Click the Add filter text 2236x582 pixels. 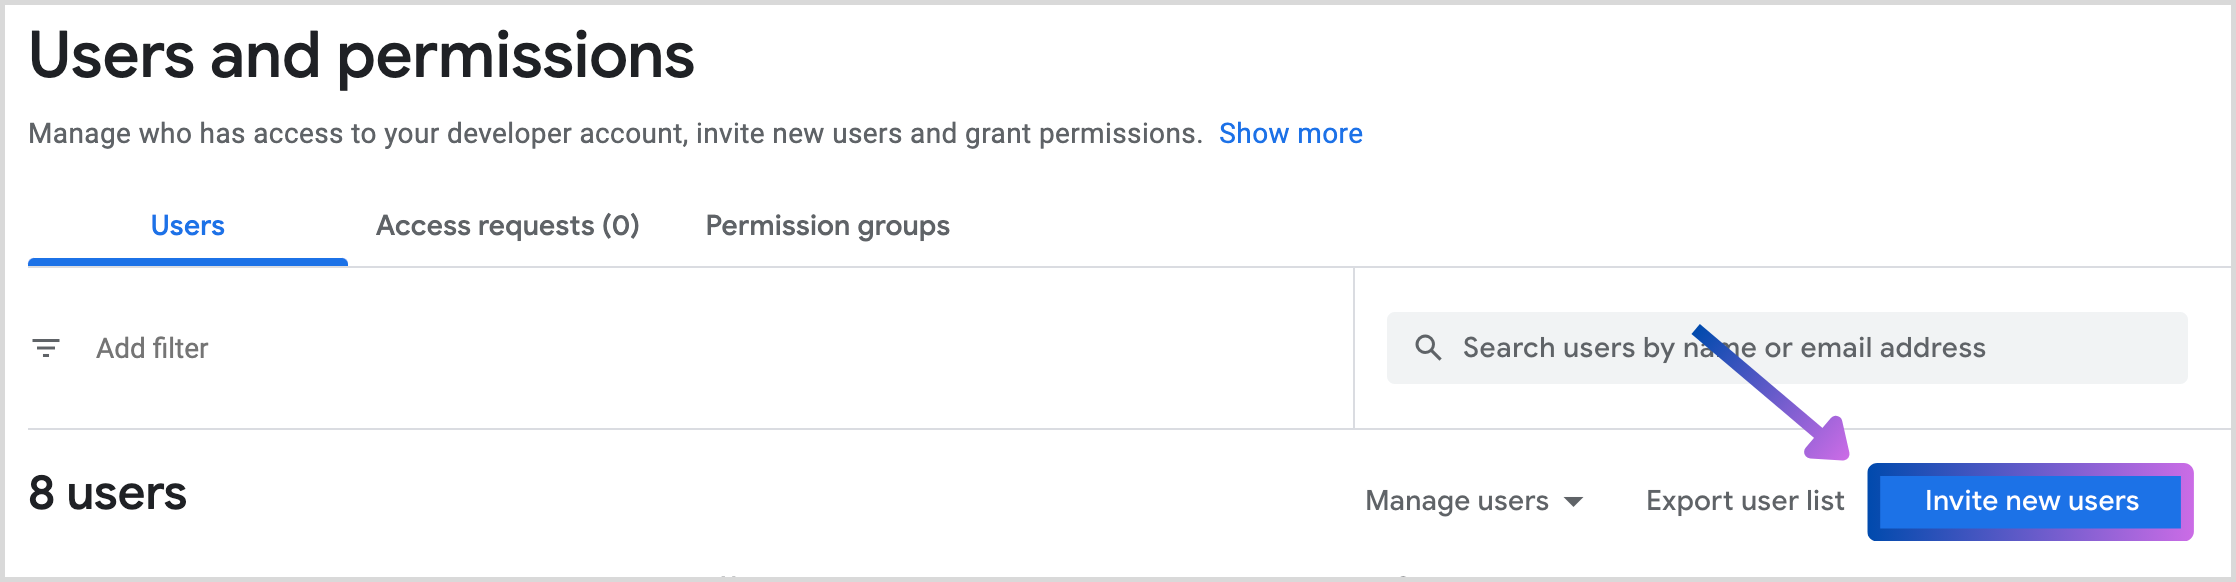point(152,348)
